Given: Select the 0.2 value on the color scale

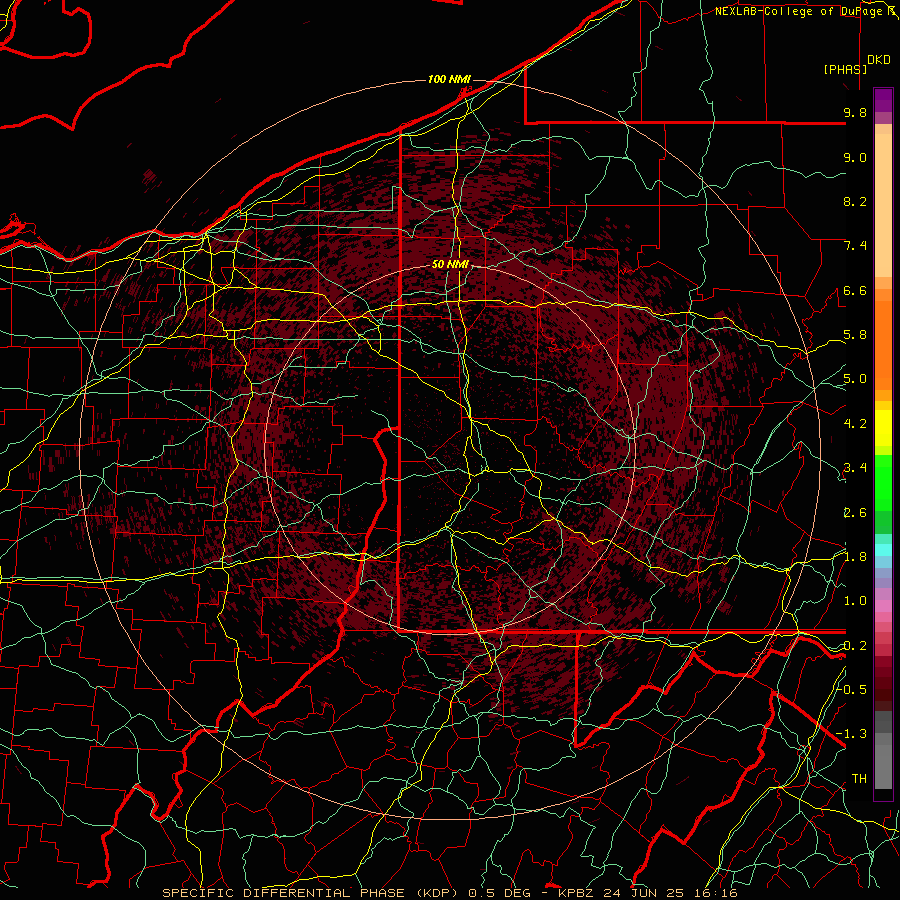Looking at the screenshot, I should pos(855,646).
